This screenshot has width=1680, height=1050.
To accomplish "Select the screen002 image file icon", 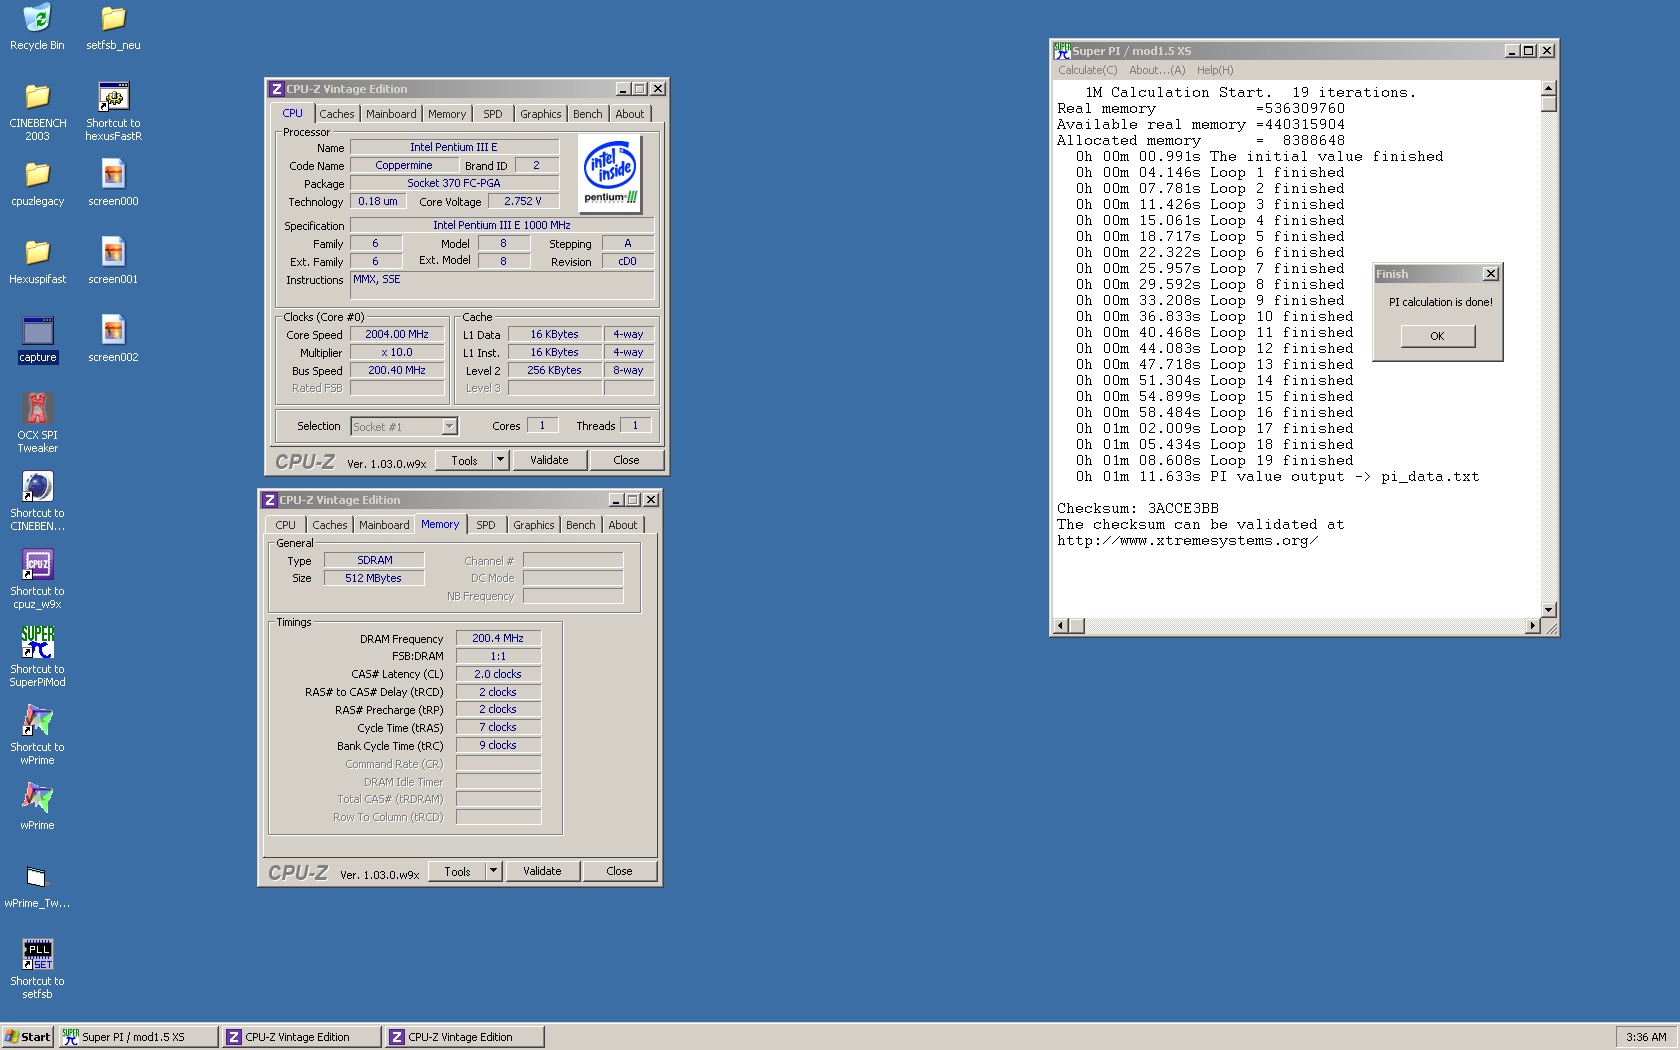I will pyautogui.click(x=113, y=339).
